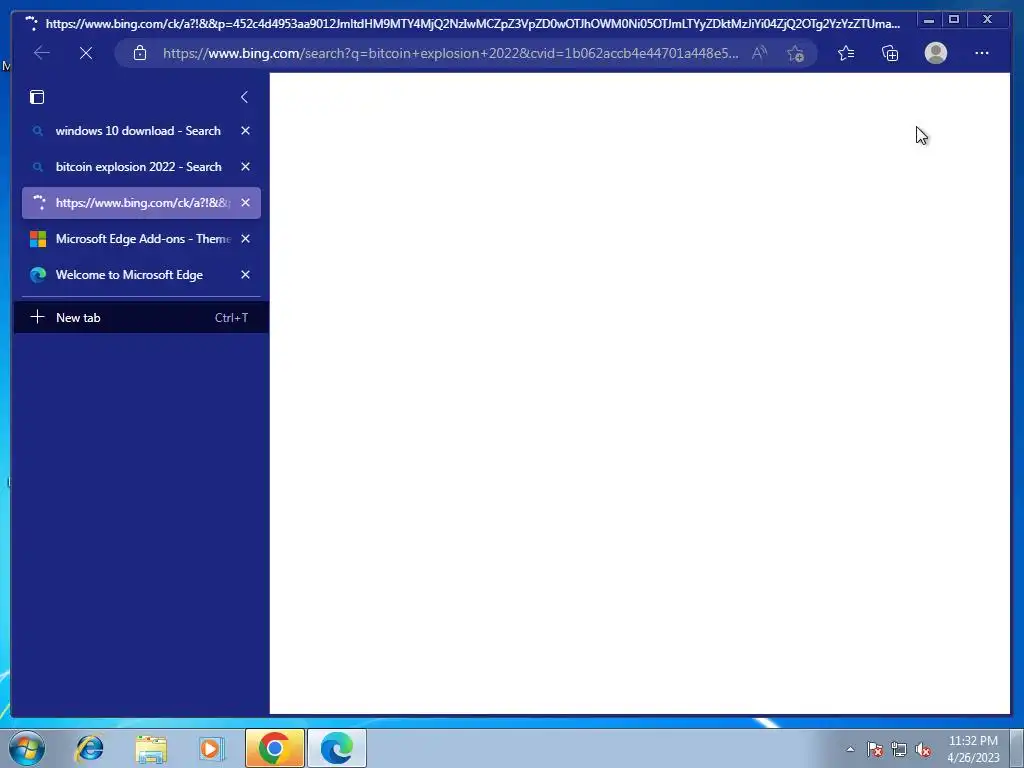Open tab actions menu icon
The width and height of the screenshot is (1024, 768).
[x=37, y=97]
